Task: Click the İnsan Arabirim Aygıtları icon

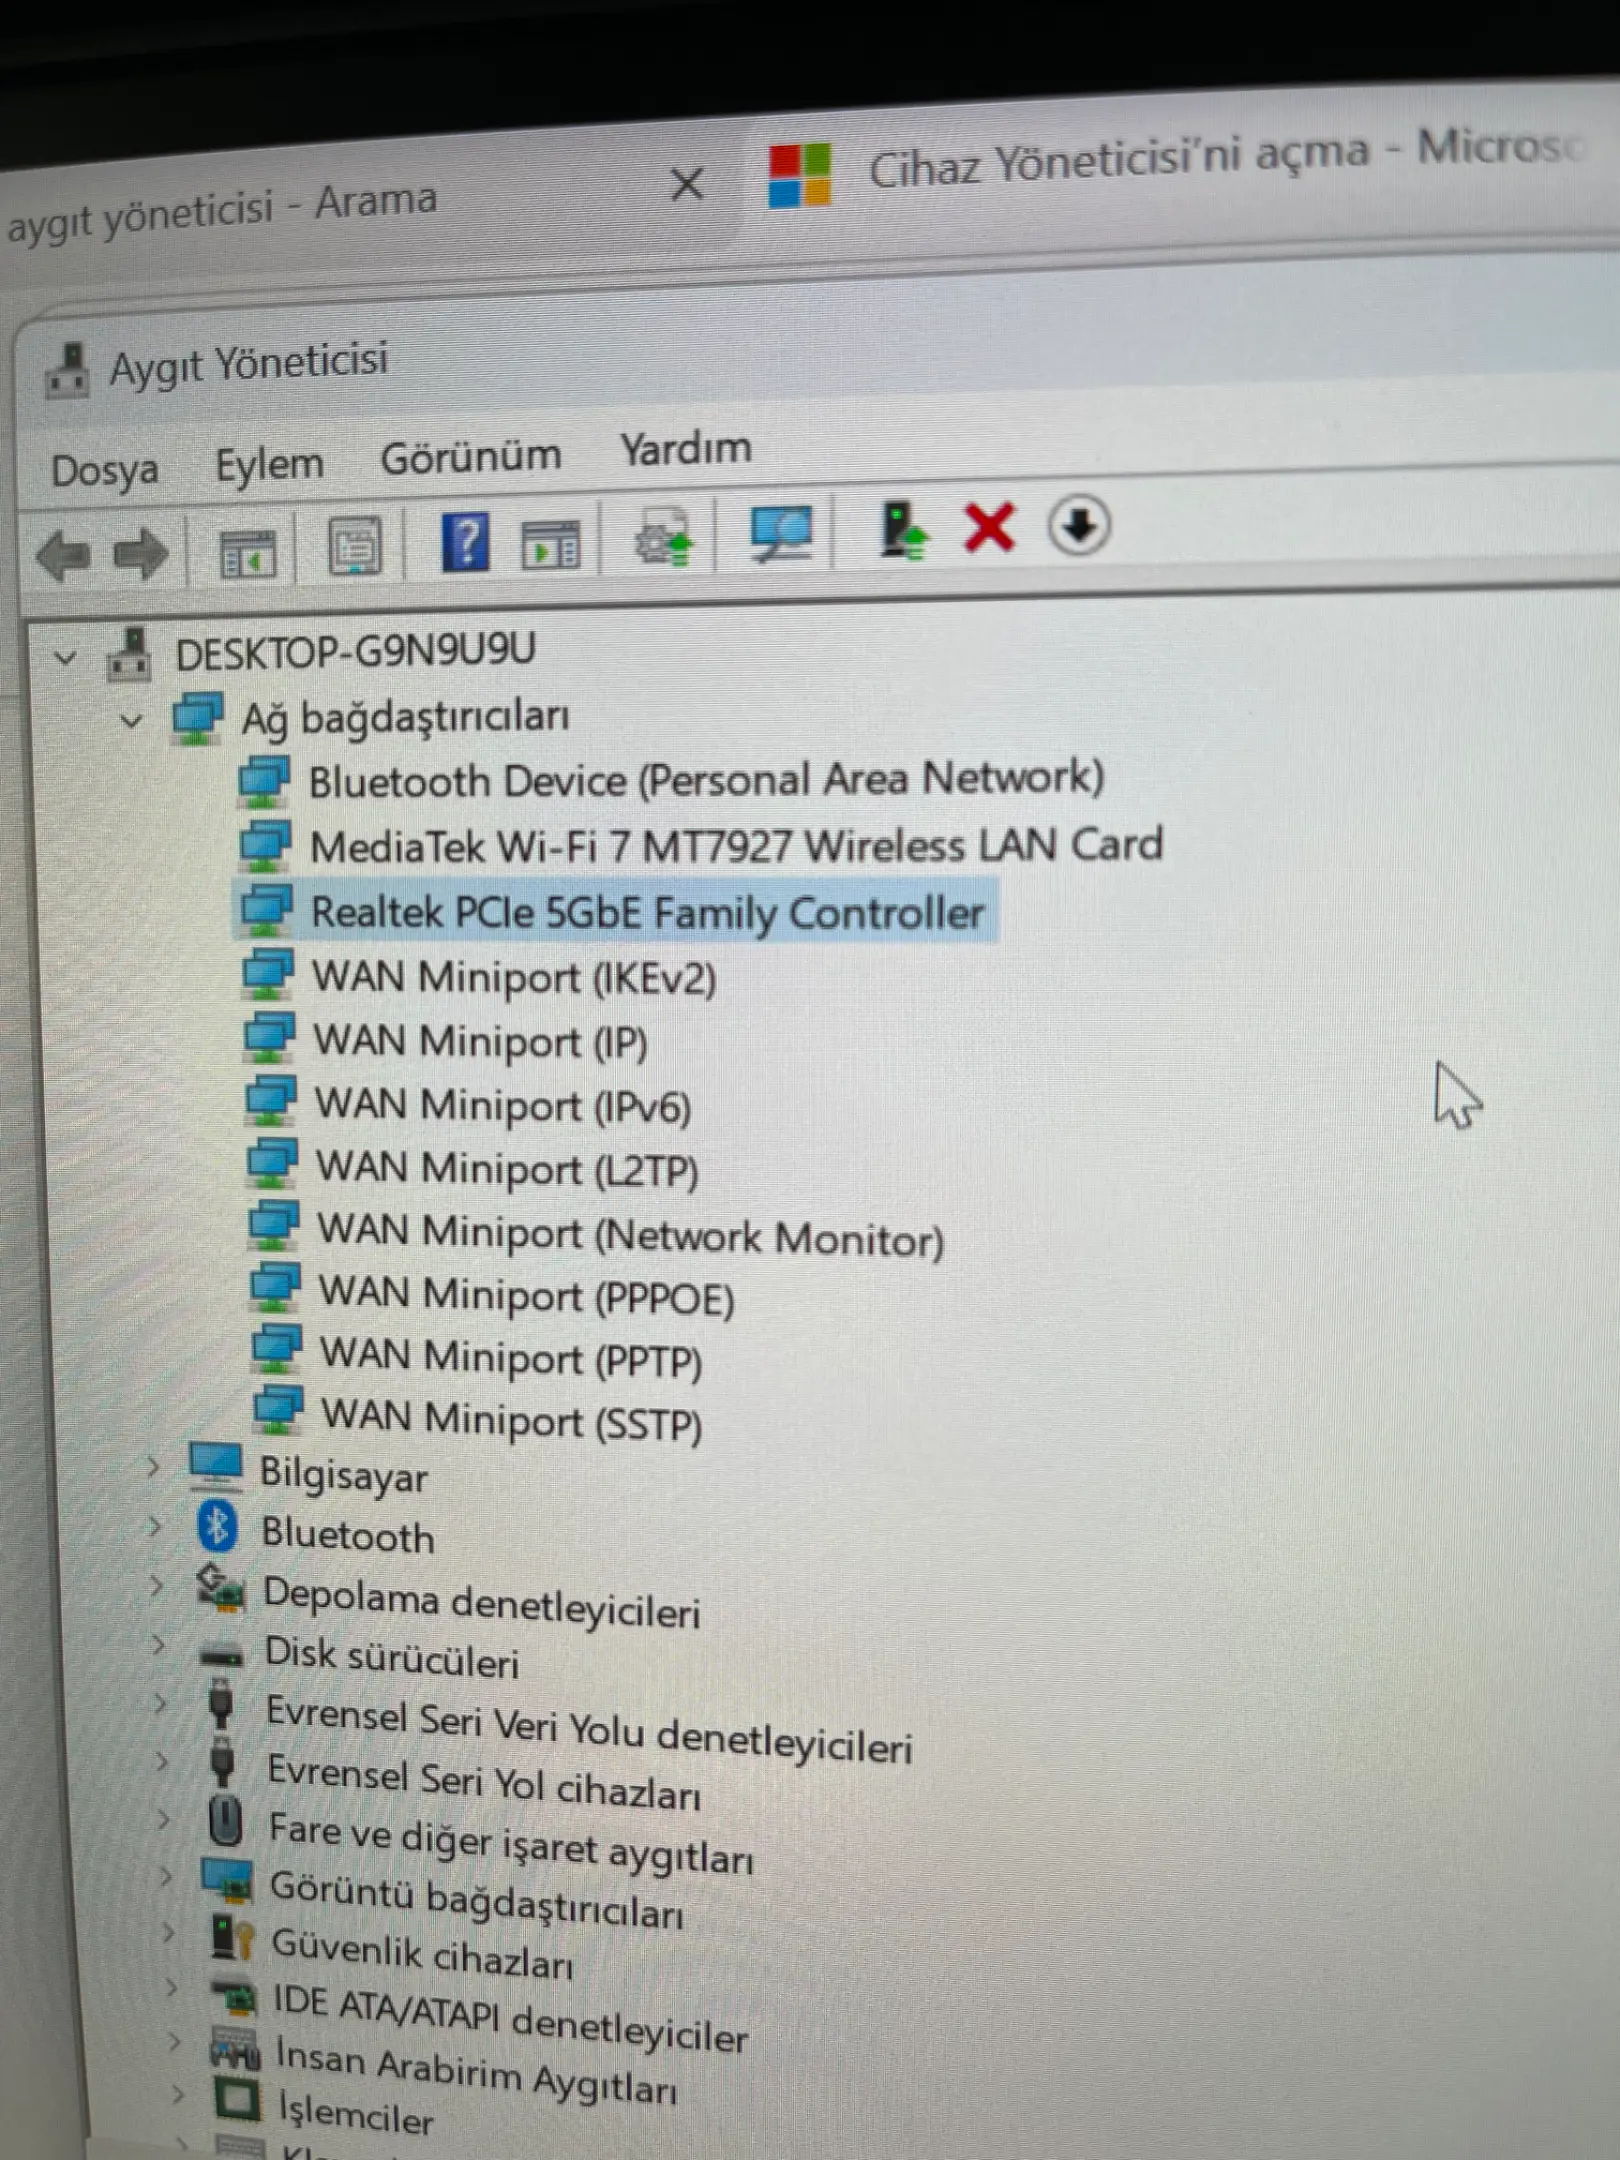Action: click(x=236, y=2048)
